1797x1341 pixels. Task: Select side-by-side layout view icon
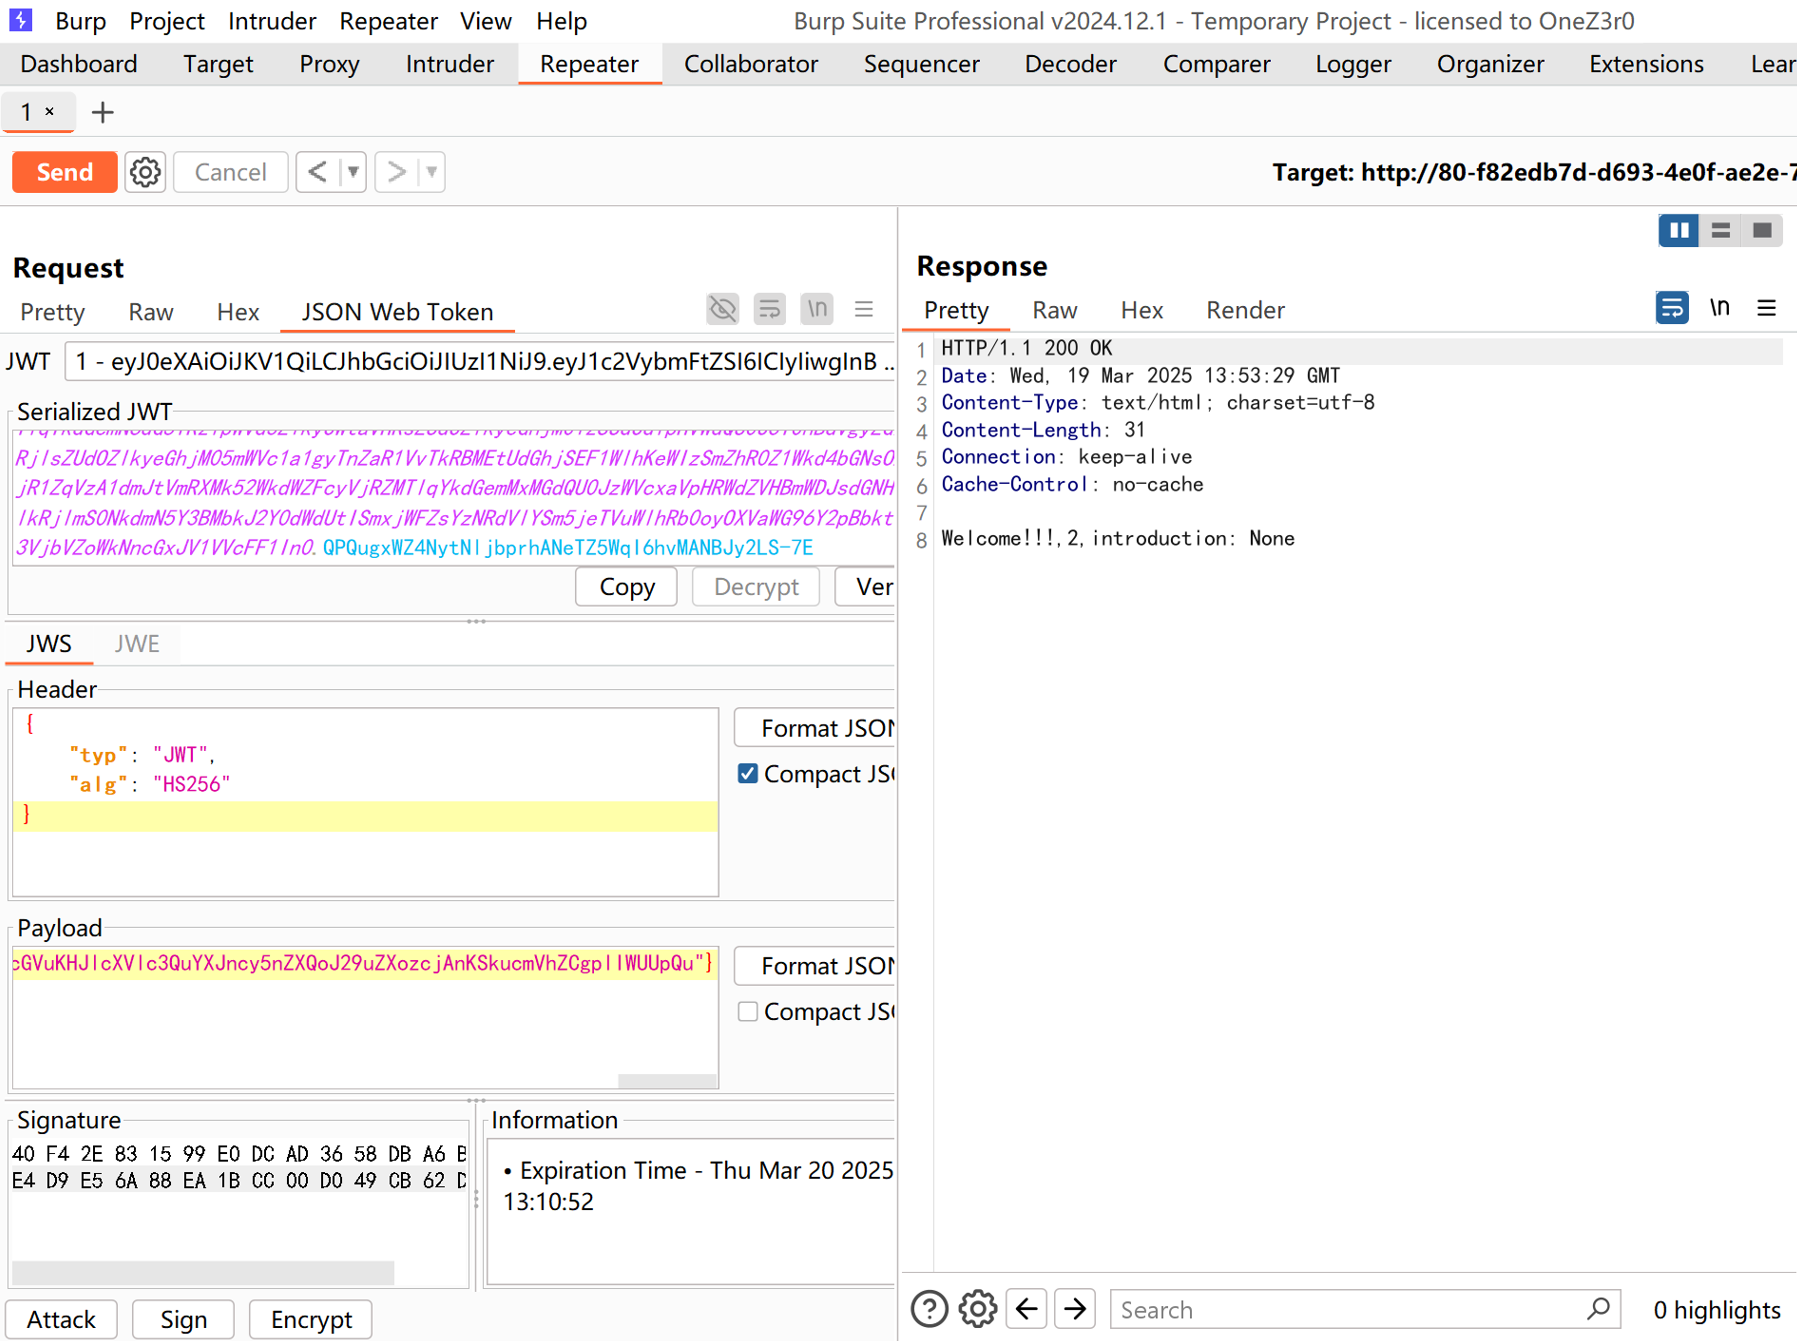[x=1678, y=231]
